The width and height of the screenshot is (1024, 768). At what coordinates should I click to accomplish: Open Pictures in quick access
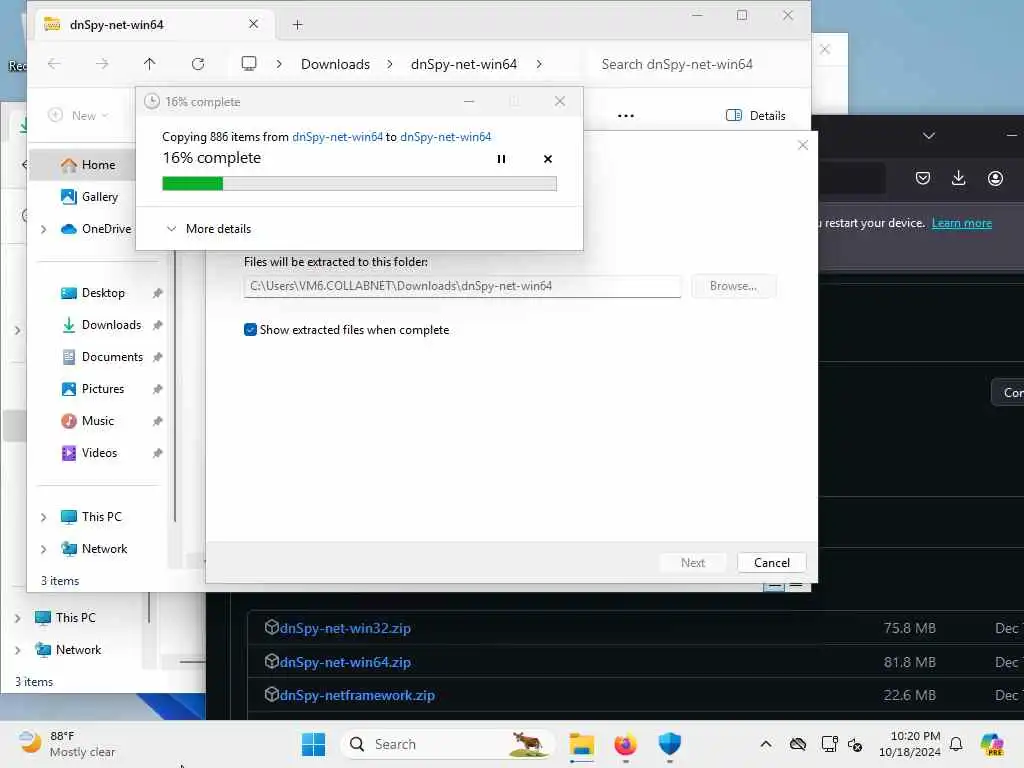pos(93,389)
